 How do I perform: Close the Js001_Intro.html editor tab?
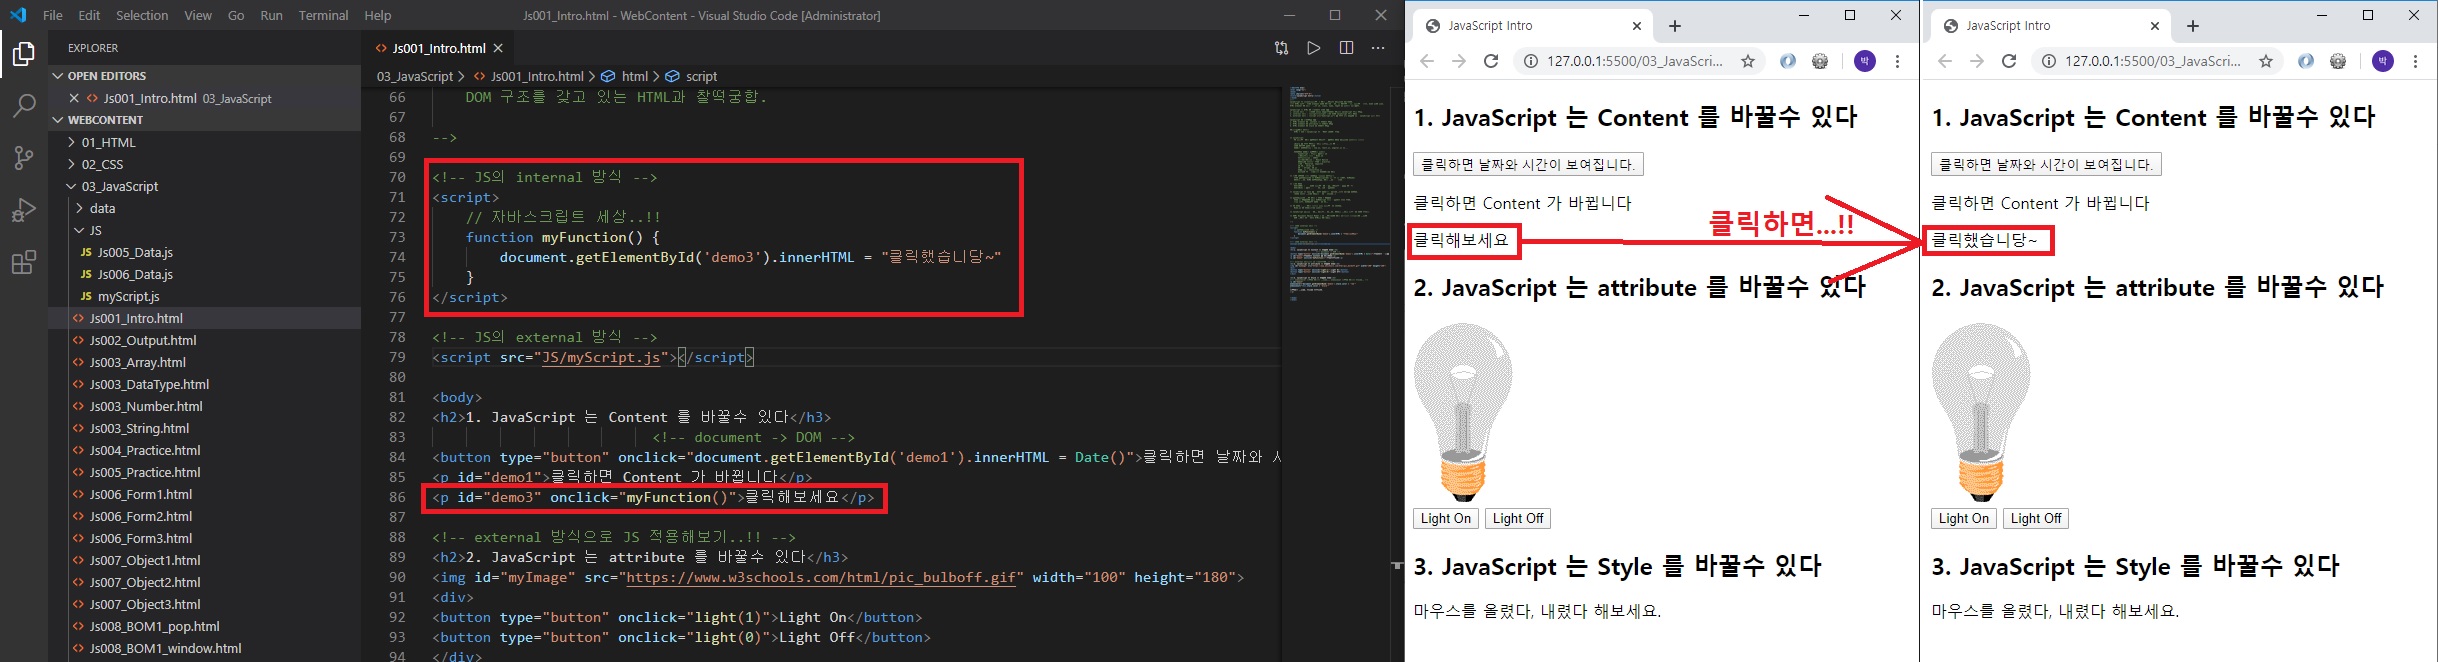(x=498, y=48)
